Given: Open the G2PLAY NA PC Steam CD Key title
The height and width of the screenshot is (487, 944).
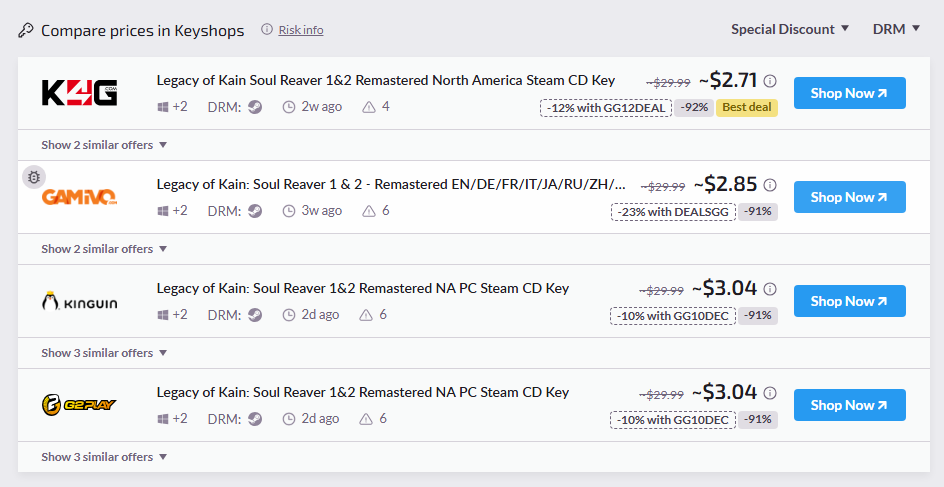Looking at the screenshot, I should pyautogui.click(x=363, y=392).
